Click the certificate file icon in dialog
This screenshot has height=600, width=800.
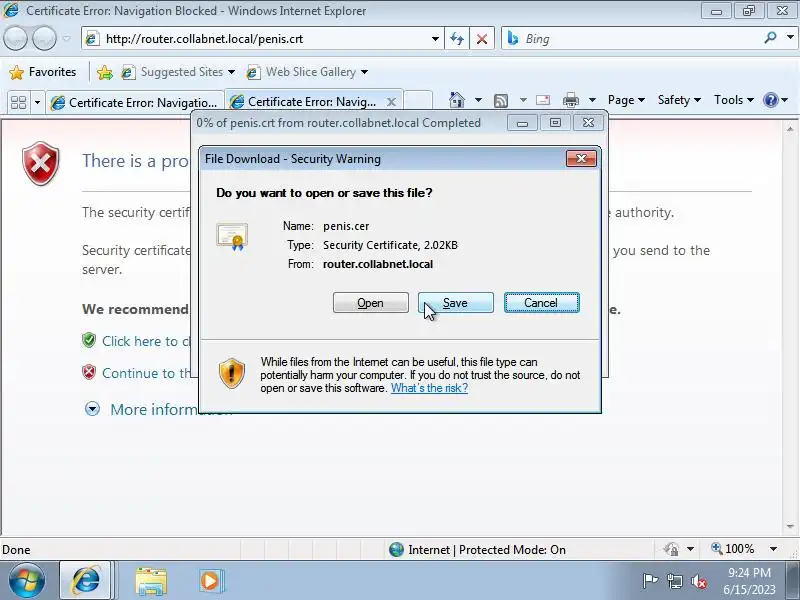click(232, 236)
